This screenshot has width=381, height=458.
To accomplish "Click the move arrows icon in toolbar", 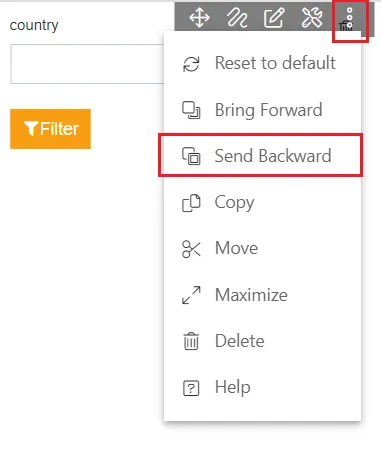I will click(x=199, y=17).
